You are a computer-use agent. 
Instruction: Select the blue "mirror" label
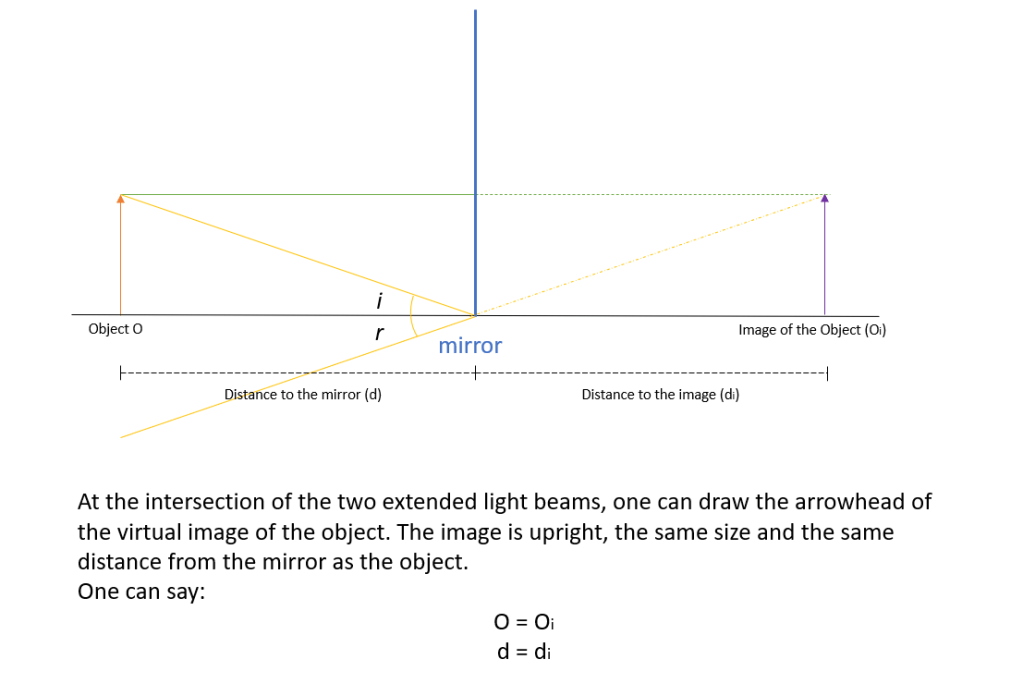tap(470, 346)
